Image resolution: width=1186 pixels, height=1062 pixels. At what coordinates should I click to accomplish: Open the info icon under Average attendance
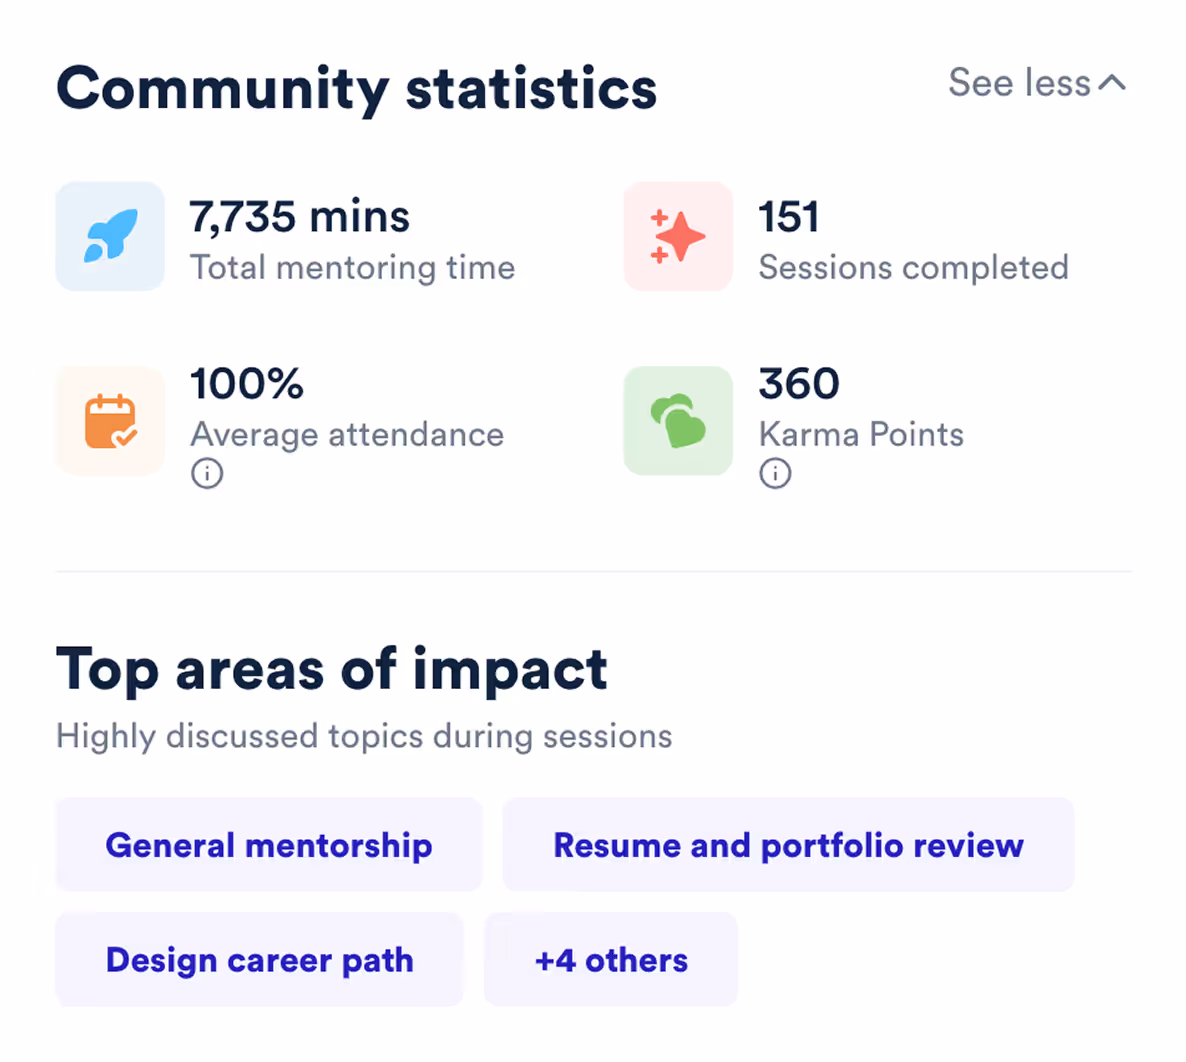[x=207, y=473]
